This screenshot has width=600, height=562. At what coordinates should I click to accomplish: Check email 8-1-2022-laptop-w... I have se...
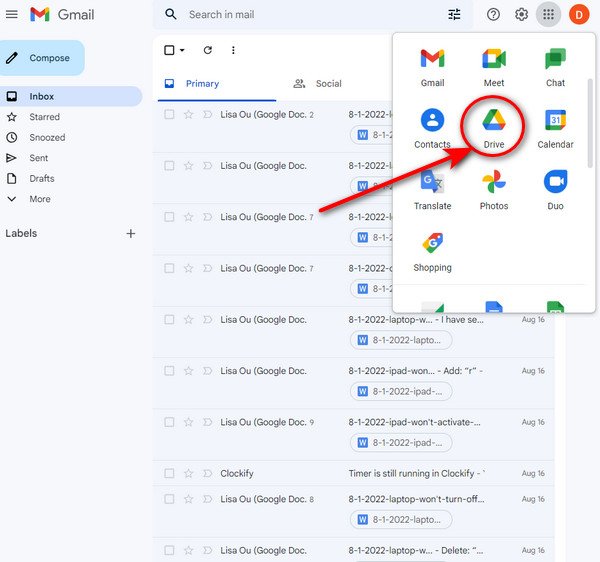point(169,319)
